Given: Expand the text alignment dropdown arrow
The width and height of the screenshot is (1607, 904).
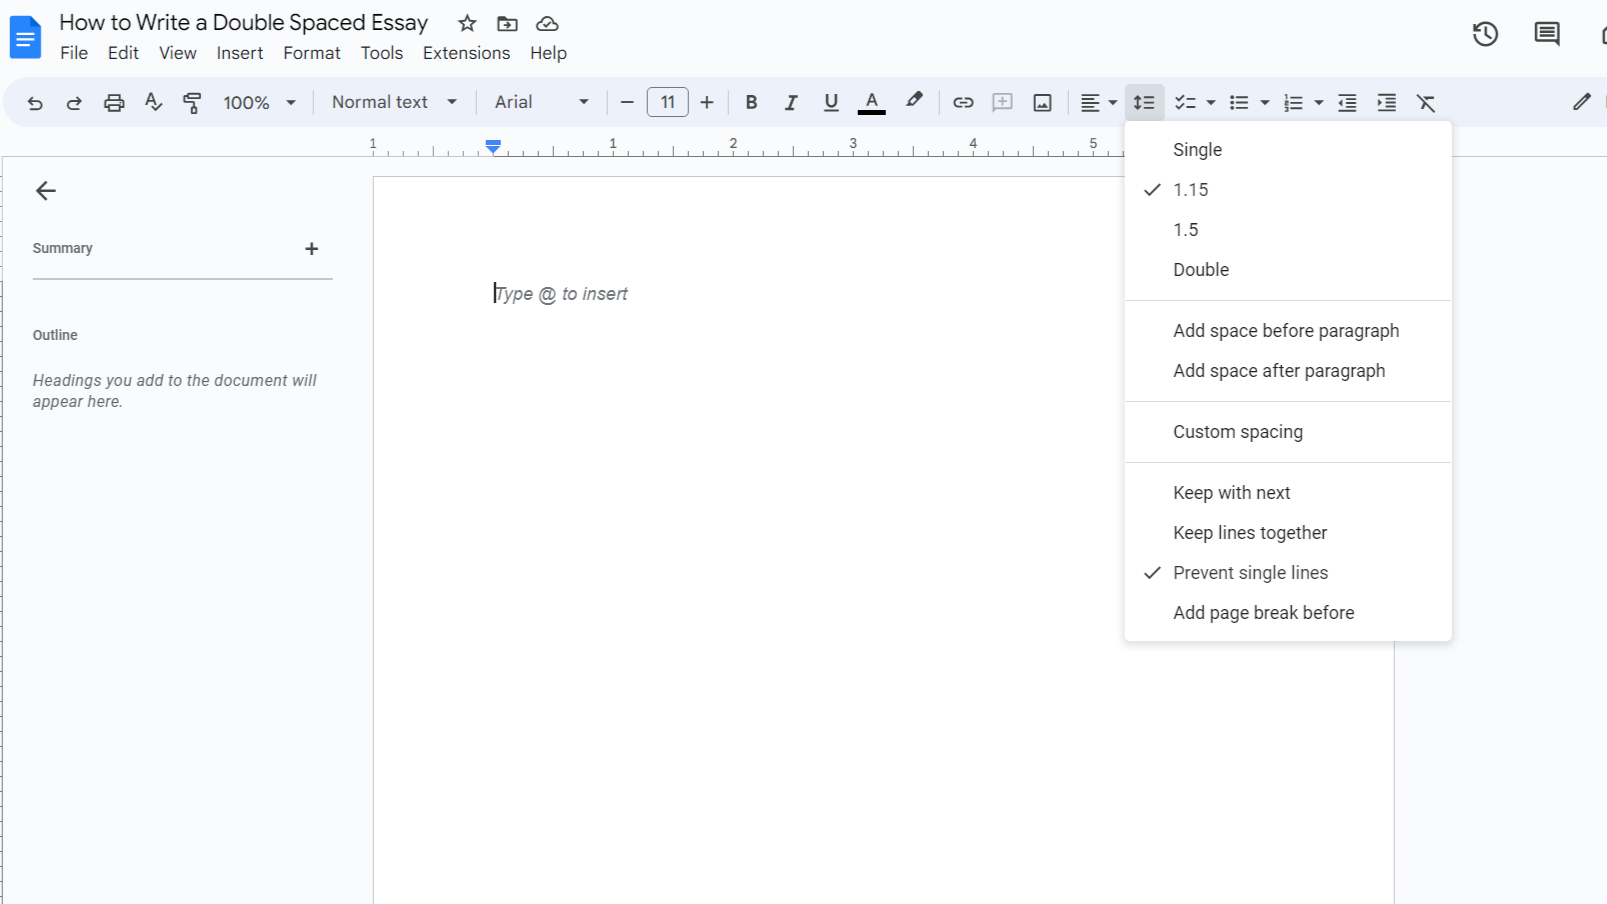Looking at the screenshot, I should [1111, 101].
